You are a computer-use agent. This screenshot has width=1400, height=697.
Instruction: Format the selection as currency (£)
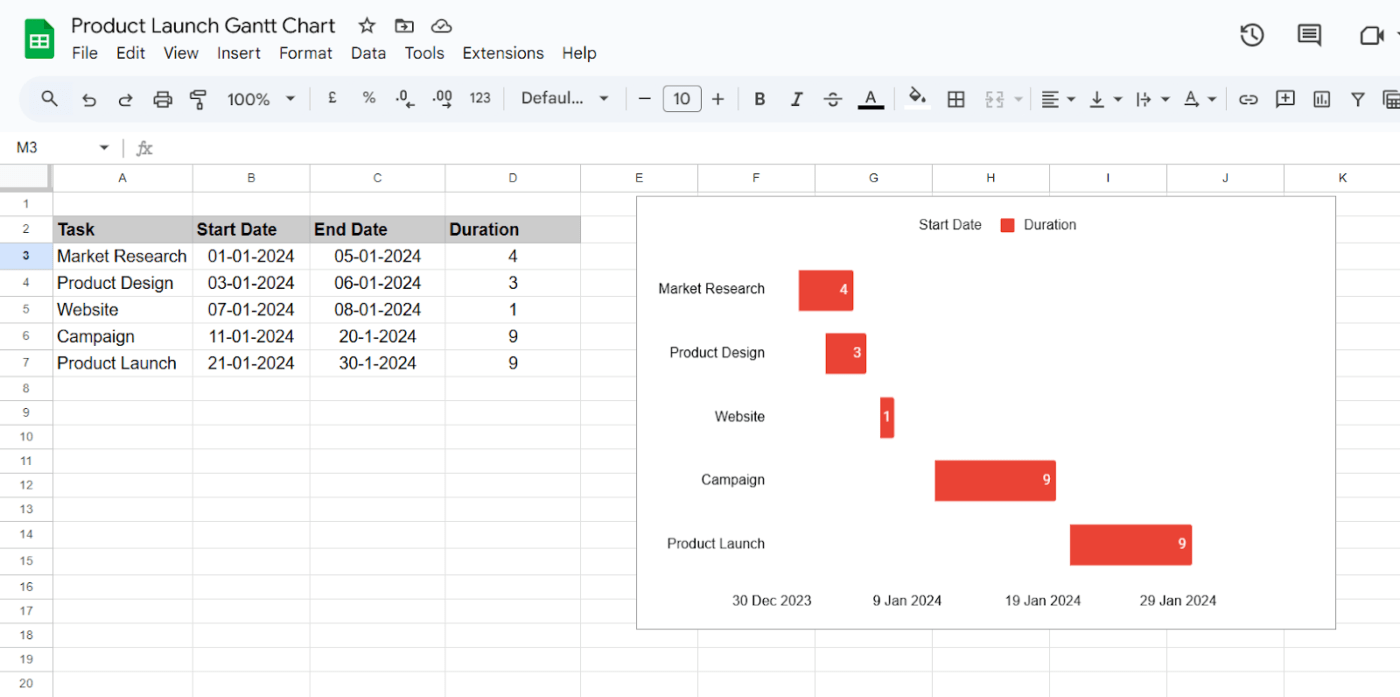tap(332, 98)
